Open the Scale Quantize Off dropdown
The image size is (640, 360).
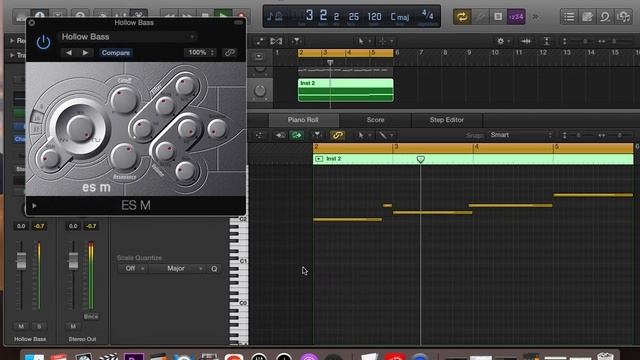point(132,269)
